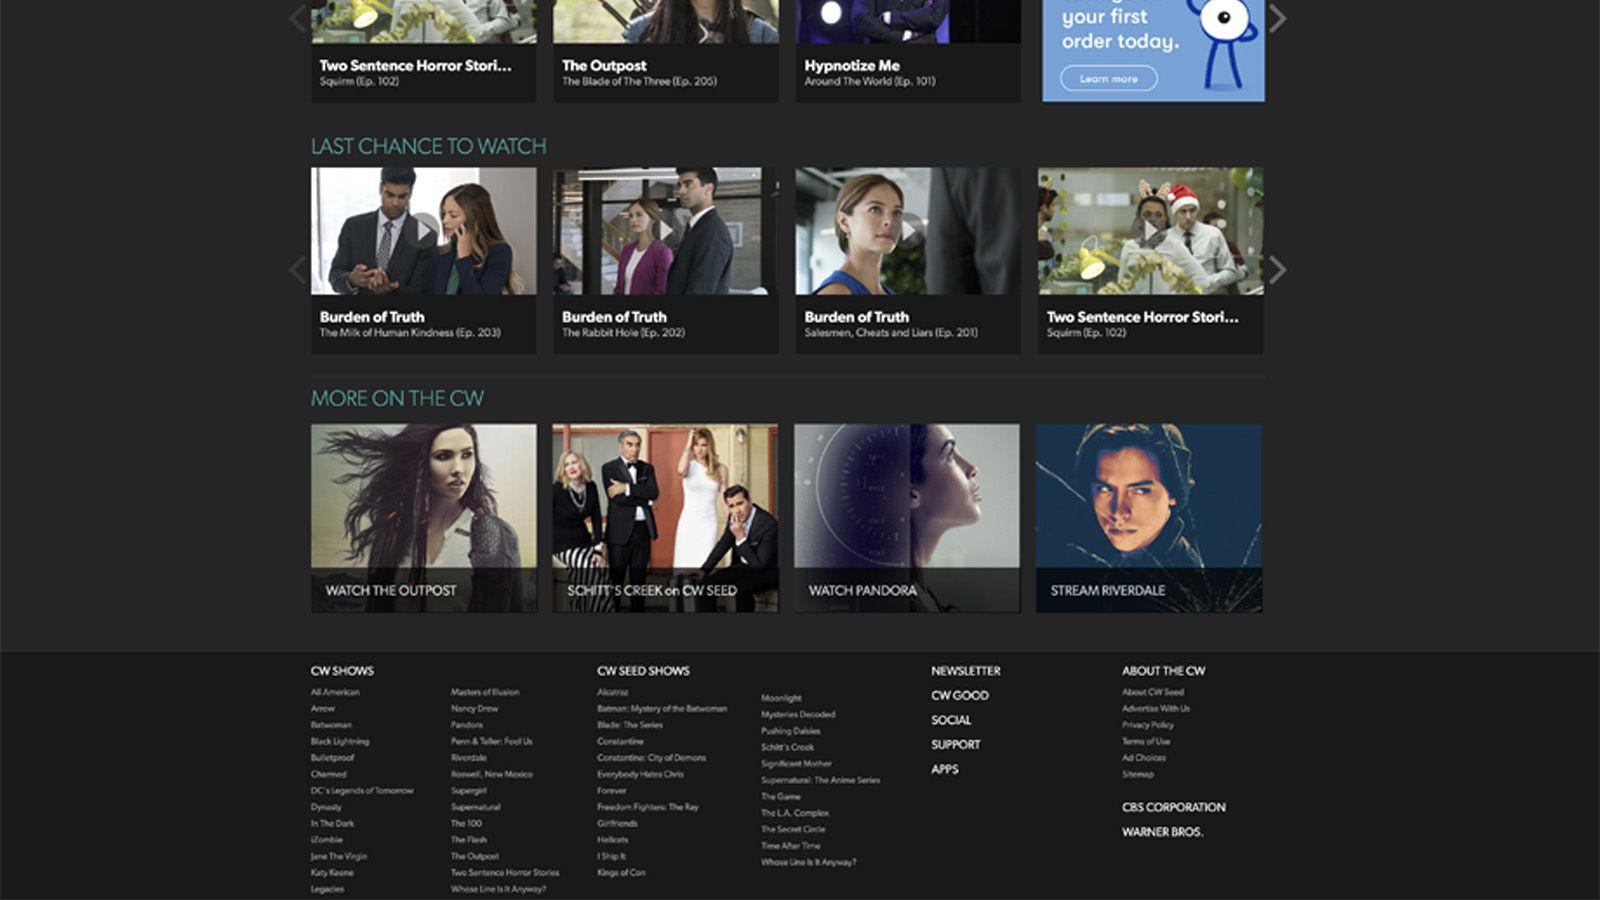This screenshot has height=900, width=1600.
Task: Play Burden of Truth episode 203 thumbnail play icon
Action: [x=423, y=231]
